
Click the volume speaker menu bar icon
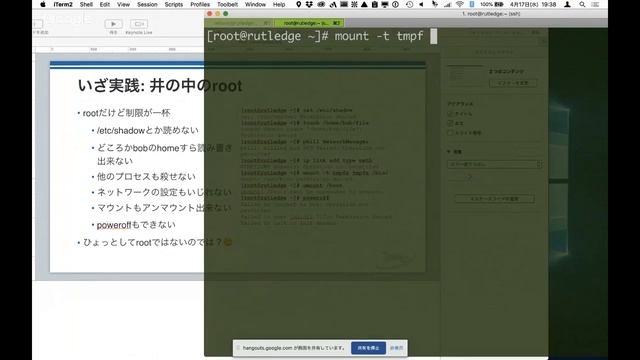coord(421,4)
